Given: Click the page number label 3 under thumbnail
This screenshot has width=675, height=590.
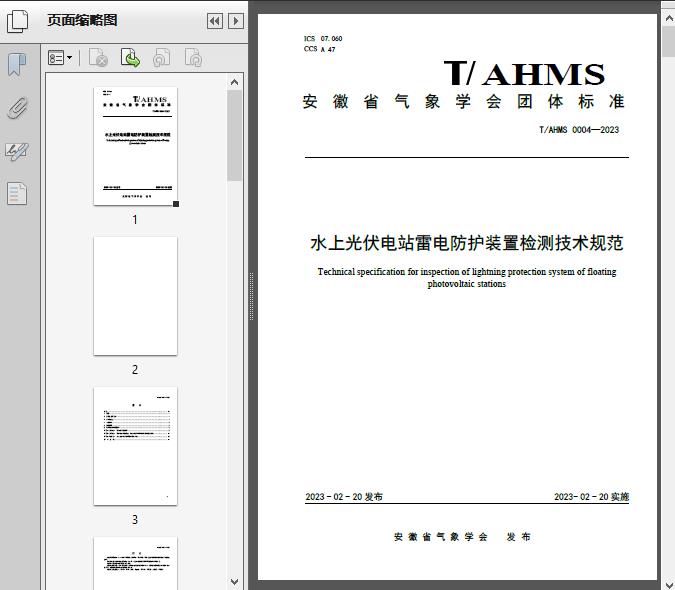Looking at the screenshot, I should click(x=135, y=520).
